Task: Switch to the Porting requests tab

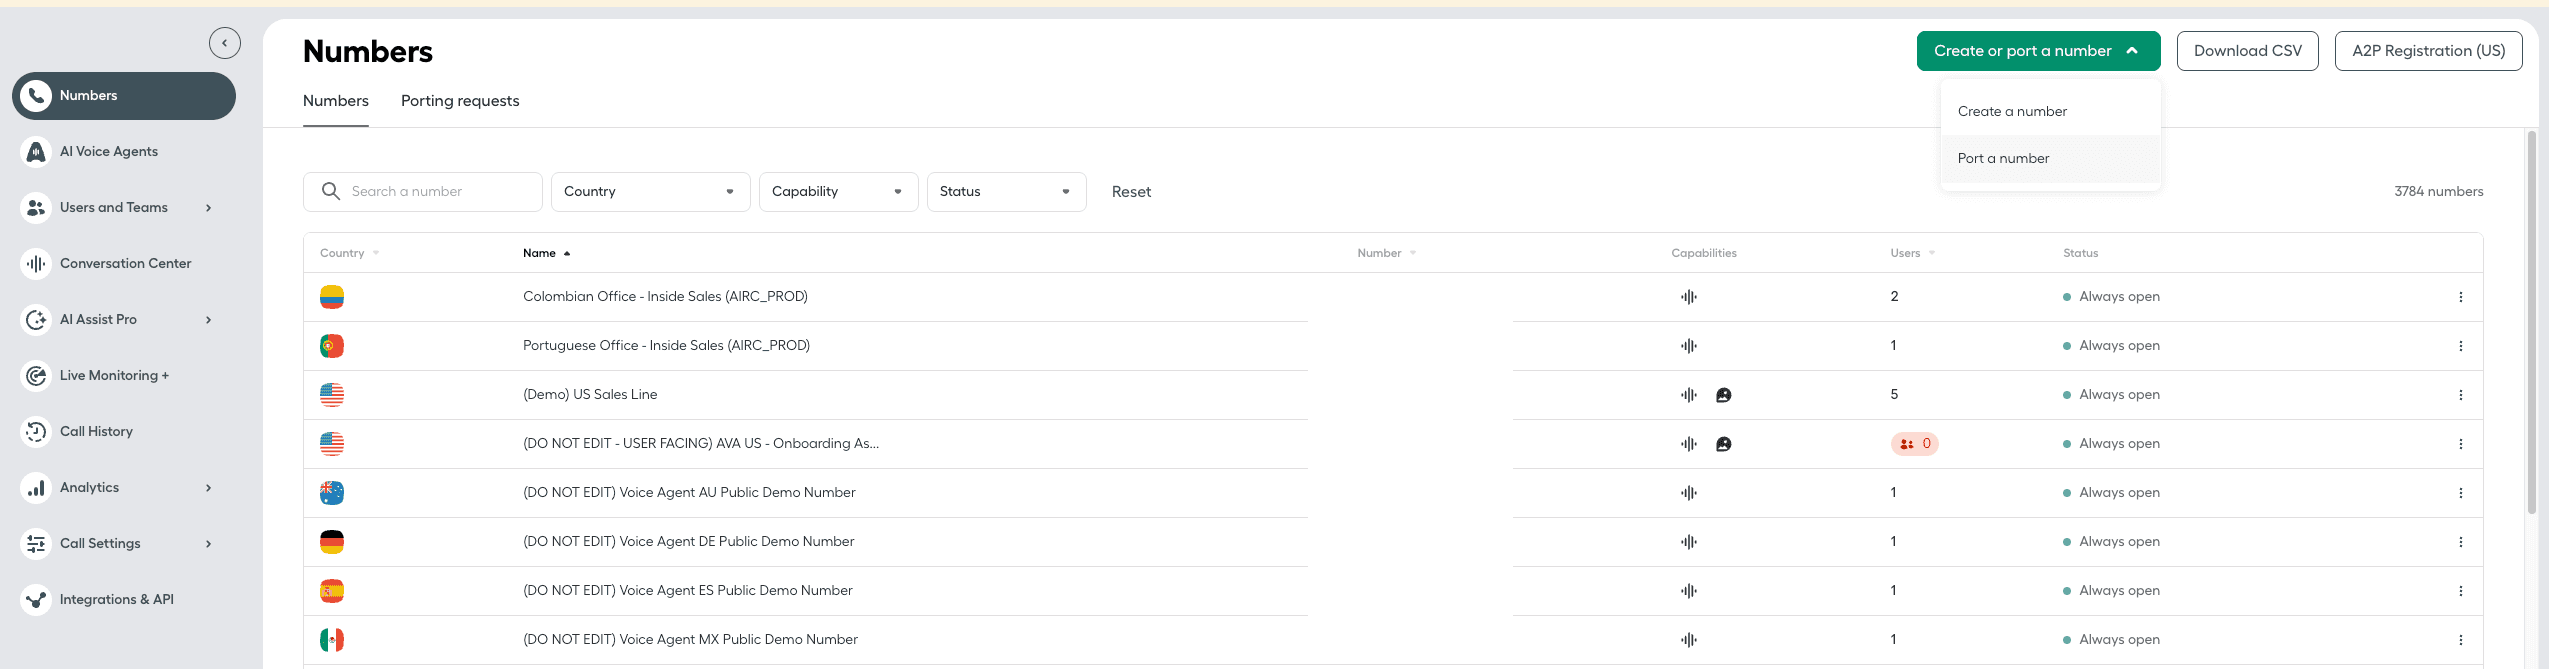Action: (x=460, y=101)
